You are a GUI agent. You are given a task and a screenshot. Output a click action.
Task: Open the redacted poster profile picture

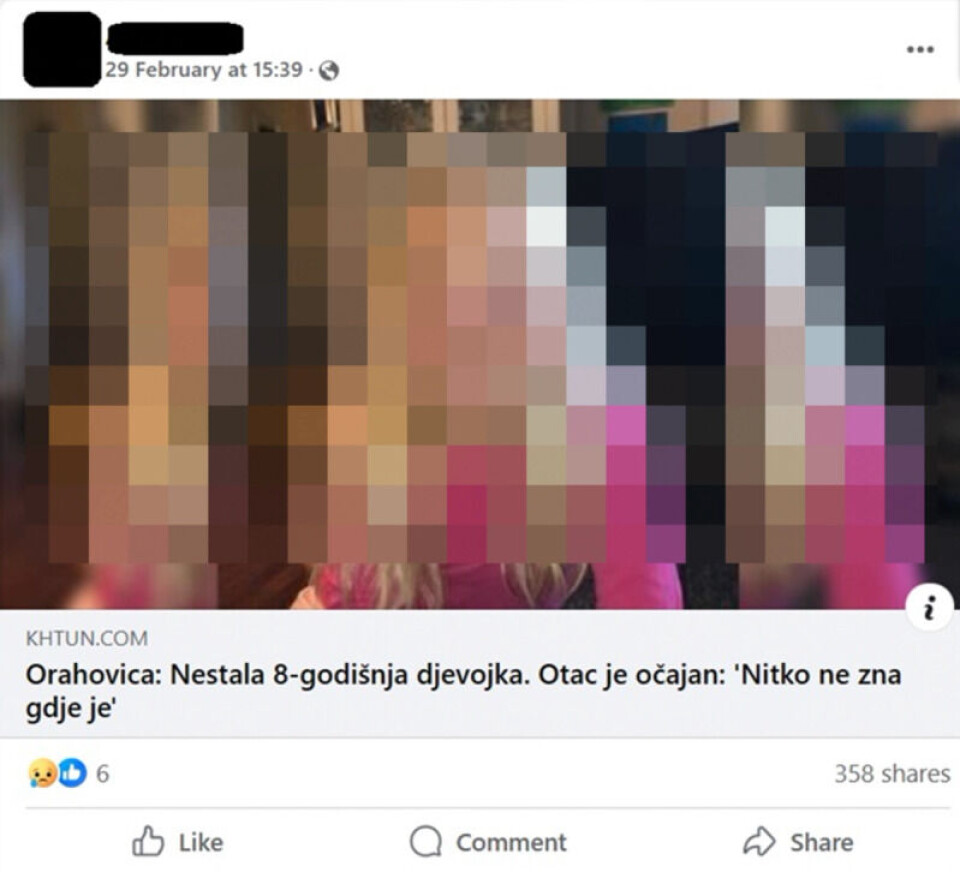coord(62,49)
